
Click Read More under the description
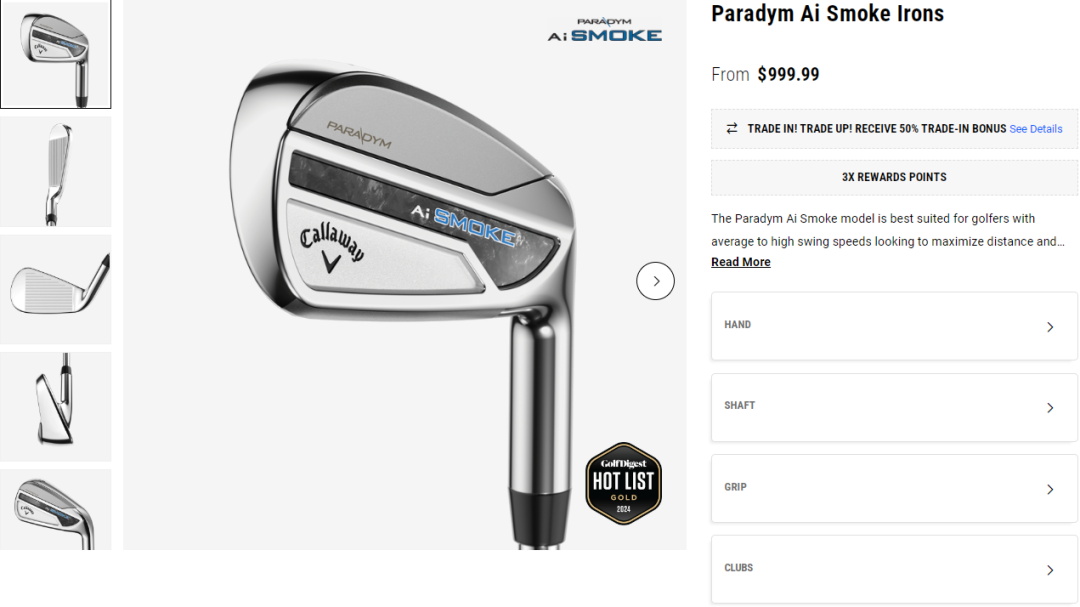point(740,262)
